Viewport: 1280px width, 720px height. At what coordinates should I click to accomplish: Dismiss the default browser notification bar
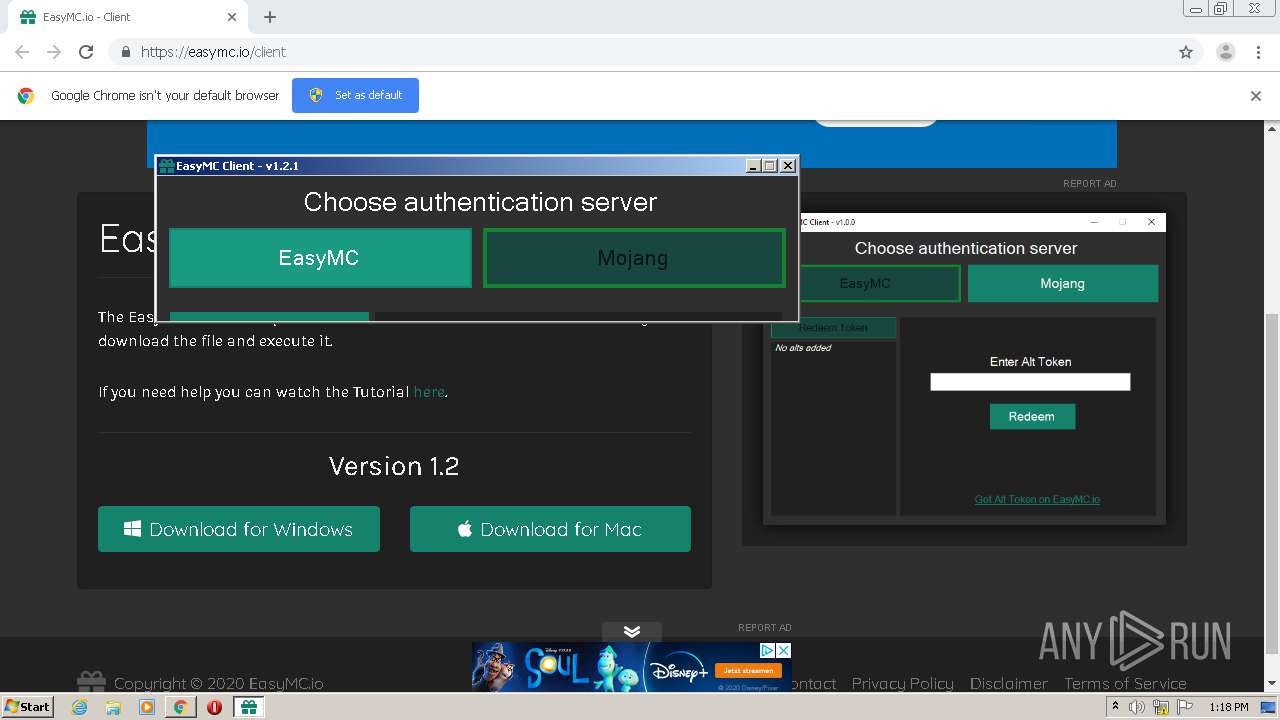(1256, 96)
